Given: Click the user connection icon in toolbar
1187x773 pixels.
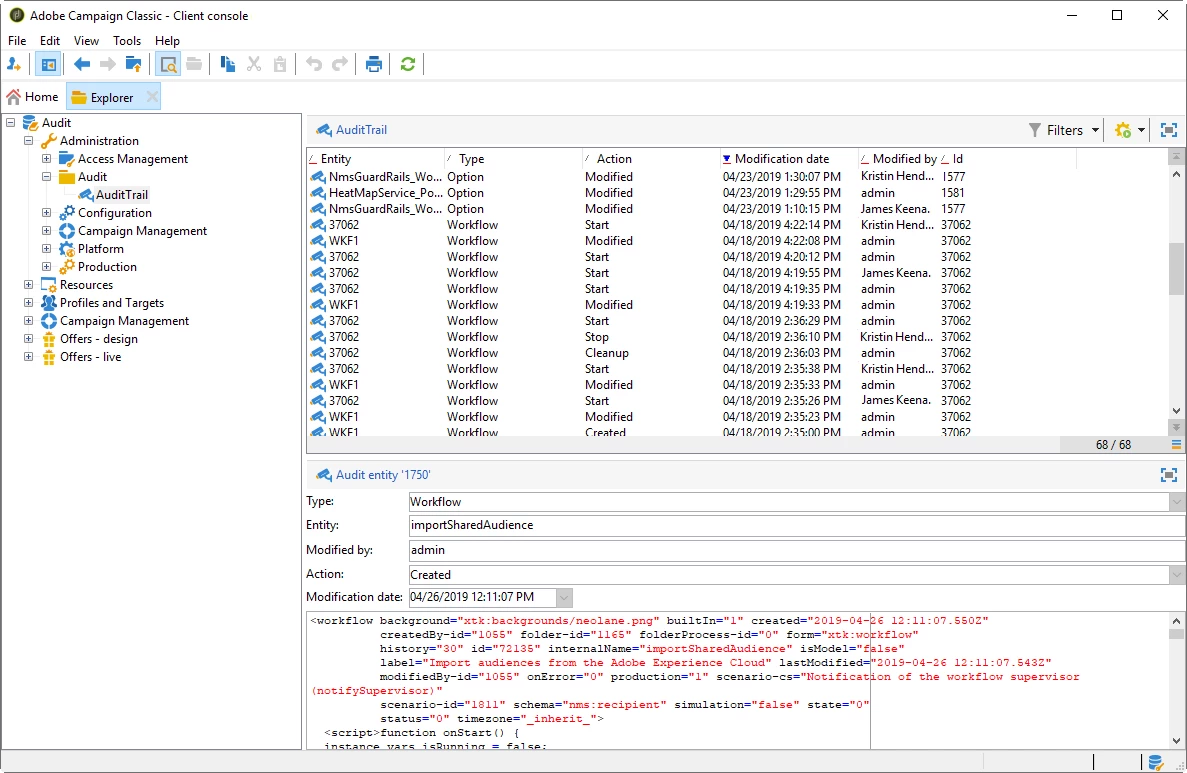Looking at the screenshot, I should [x=14, y=64].
